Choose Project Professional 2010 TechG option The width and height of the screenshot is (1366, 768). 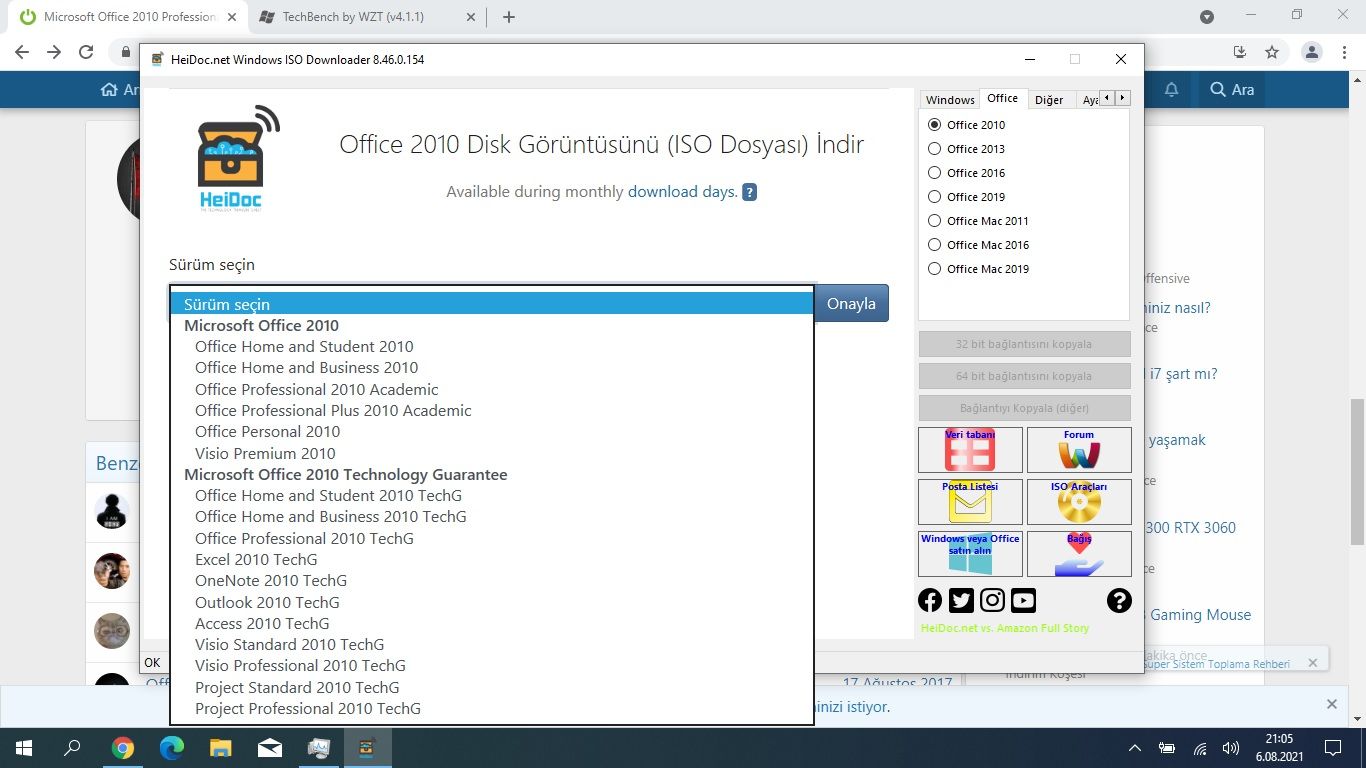tap(492, 709)
